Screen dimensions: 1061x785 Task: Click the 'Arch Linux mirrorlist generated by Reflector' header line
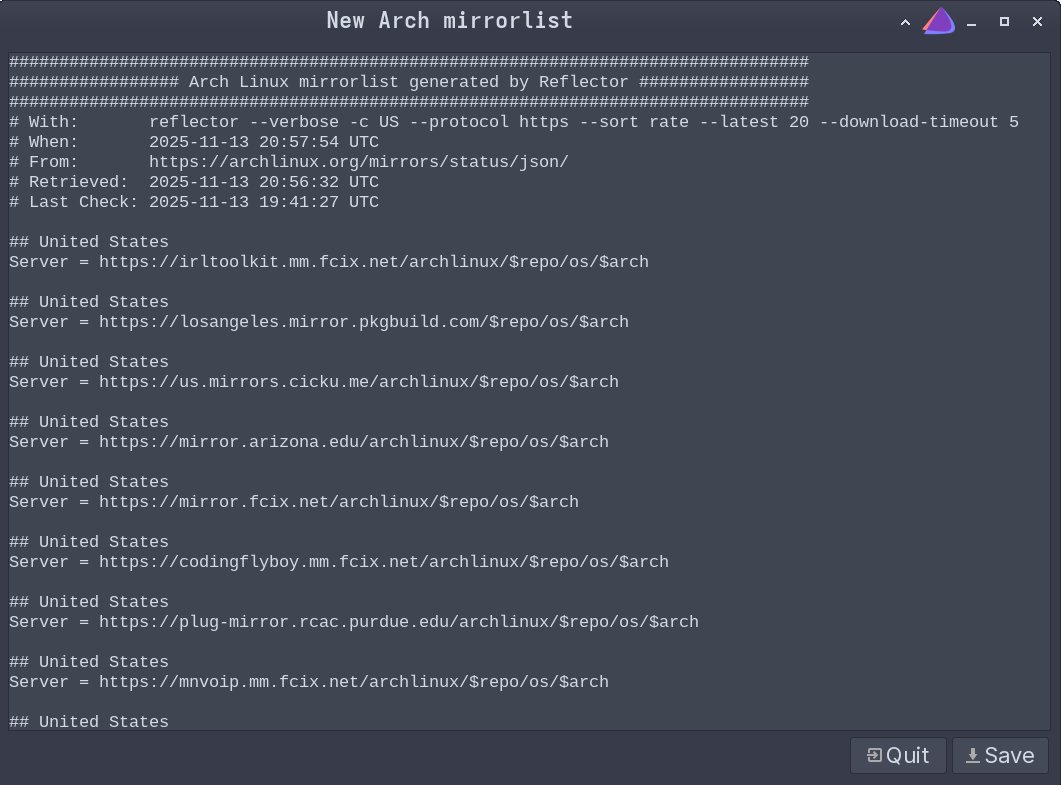coord(409,82)
